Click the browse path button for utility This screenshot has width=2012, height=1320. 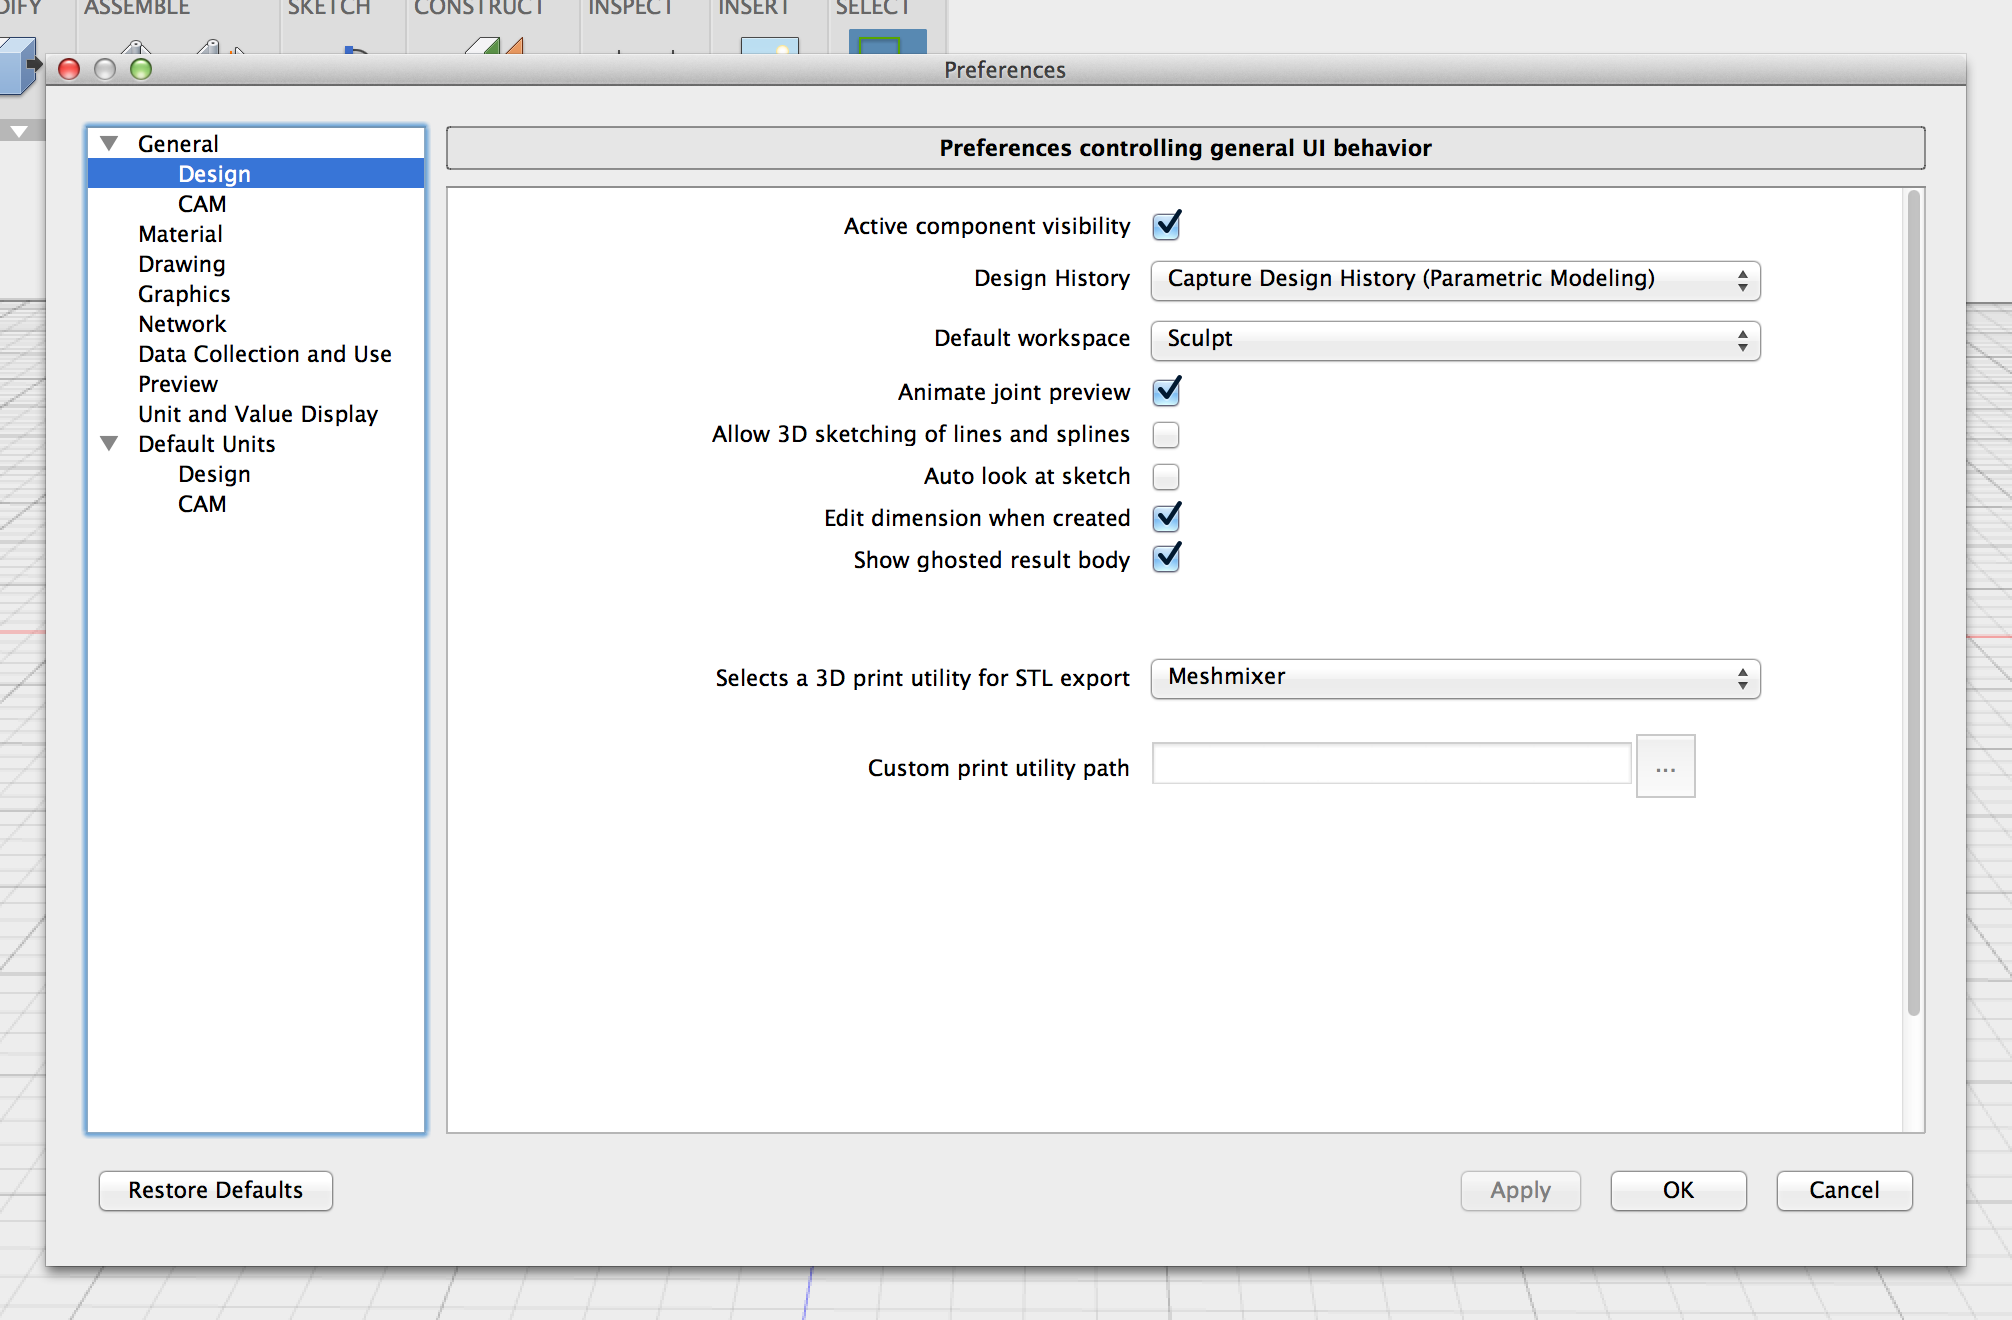click(x=1666, y=766)
